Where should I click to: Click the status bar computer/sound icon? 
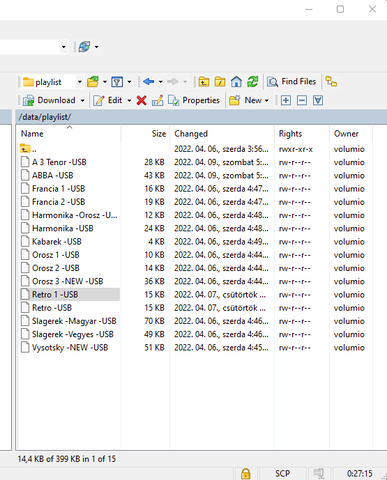coord(319,473)
